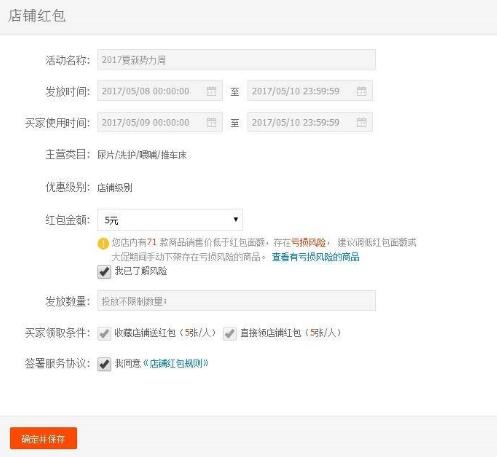Toggle the 我已了解风险 checkbox
The image size is (497, 457).
point(104,272)
